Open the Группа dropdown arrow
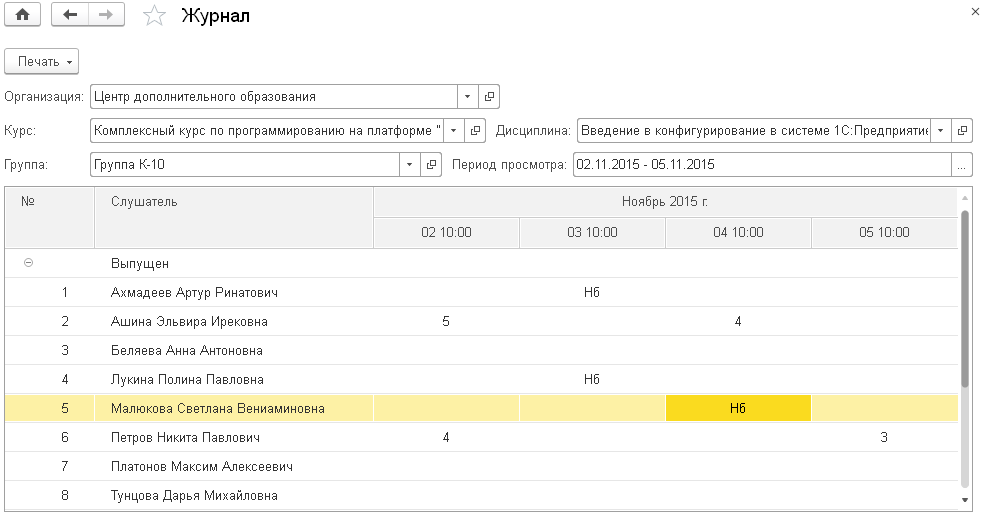This screenshot has width=981, height=517. (410, 165)
